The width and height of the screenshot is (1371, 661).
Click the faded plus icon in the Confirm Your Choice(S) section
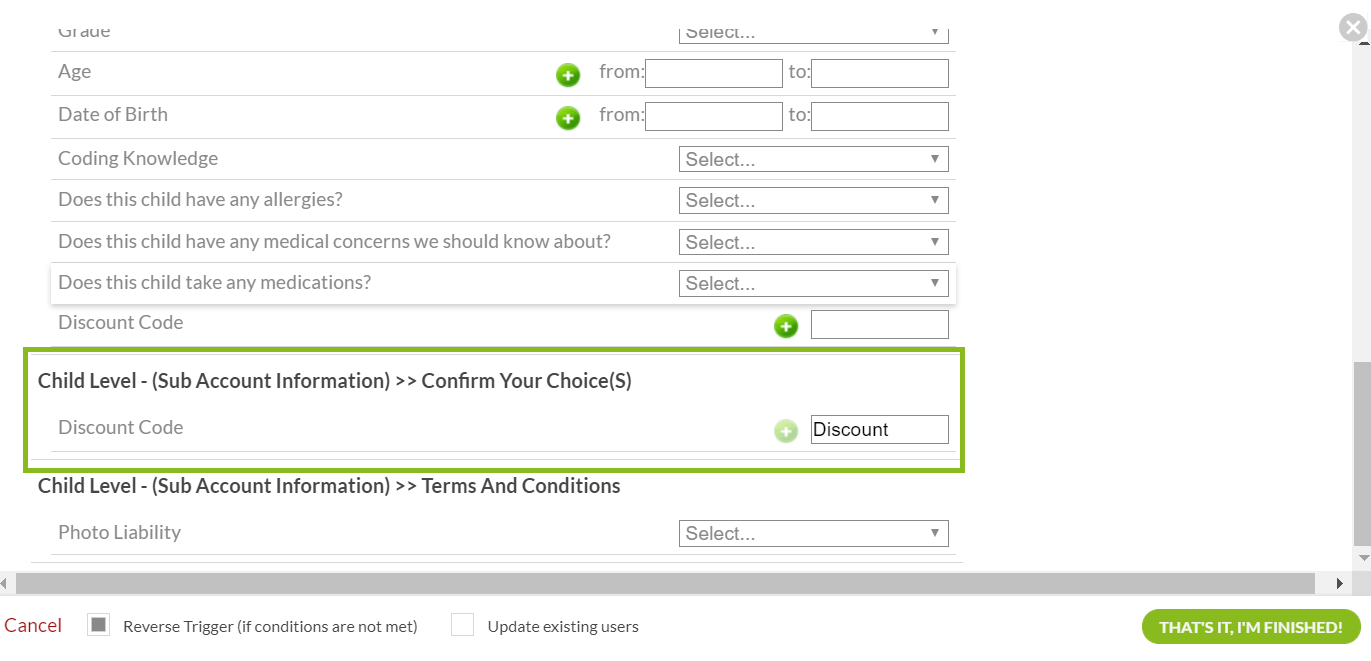click(x=786, y=431)
